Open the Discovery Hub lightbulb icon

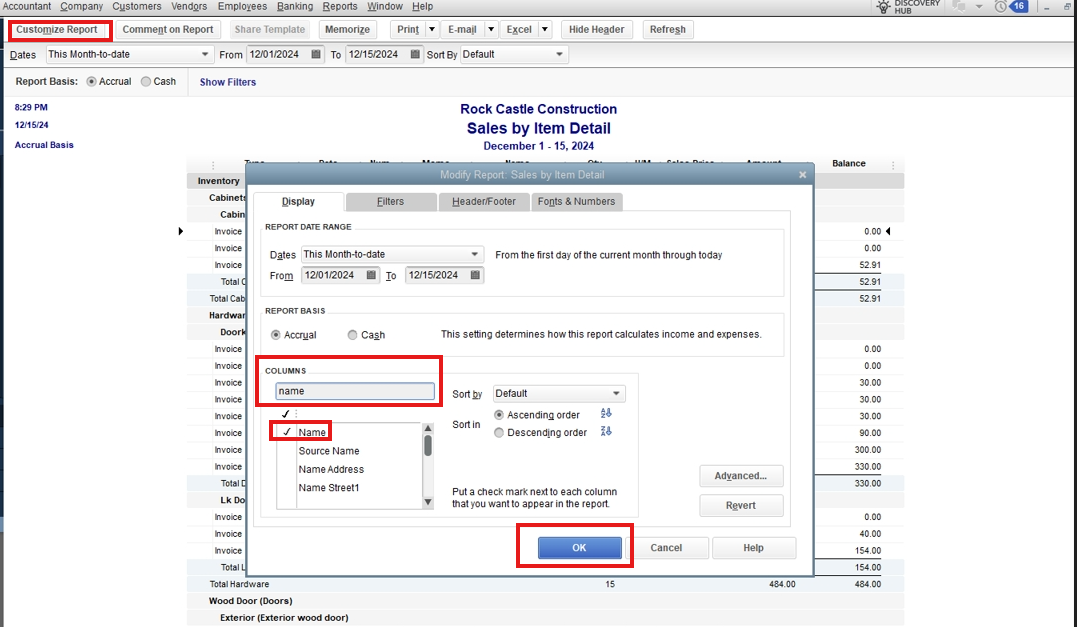click(x=883, y=7)
